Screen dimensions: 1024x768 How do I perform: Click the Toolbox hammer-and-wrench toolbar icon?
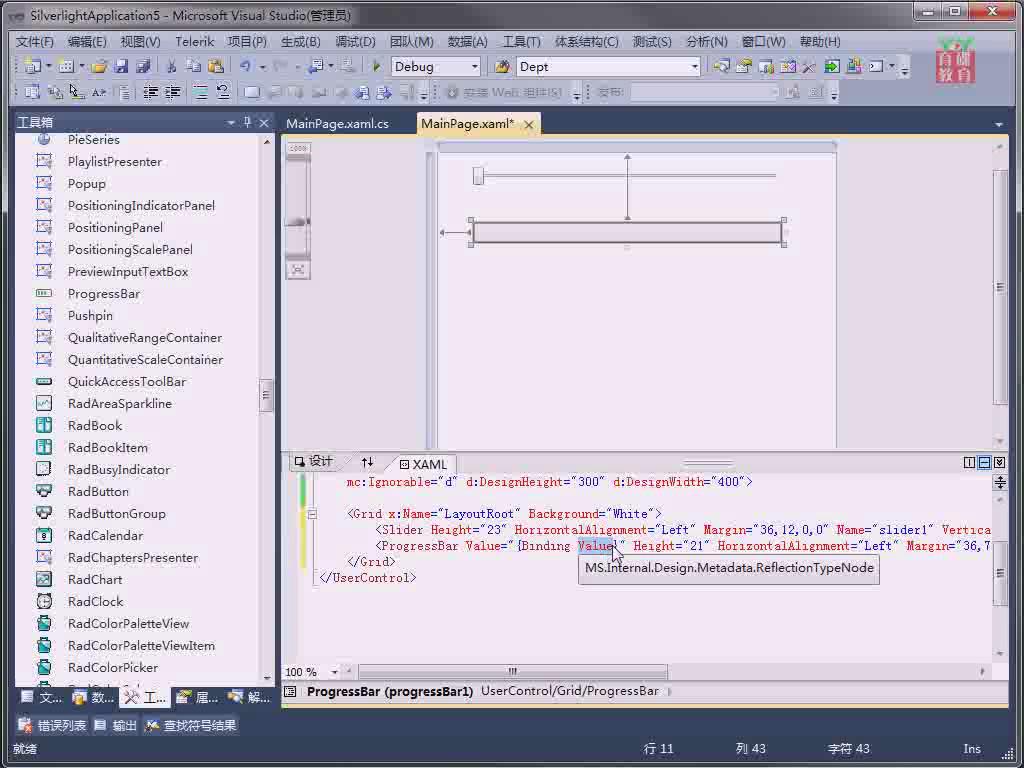click(x=810, y=67)
